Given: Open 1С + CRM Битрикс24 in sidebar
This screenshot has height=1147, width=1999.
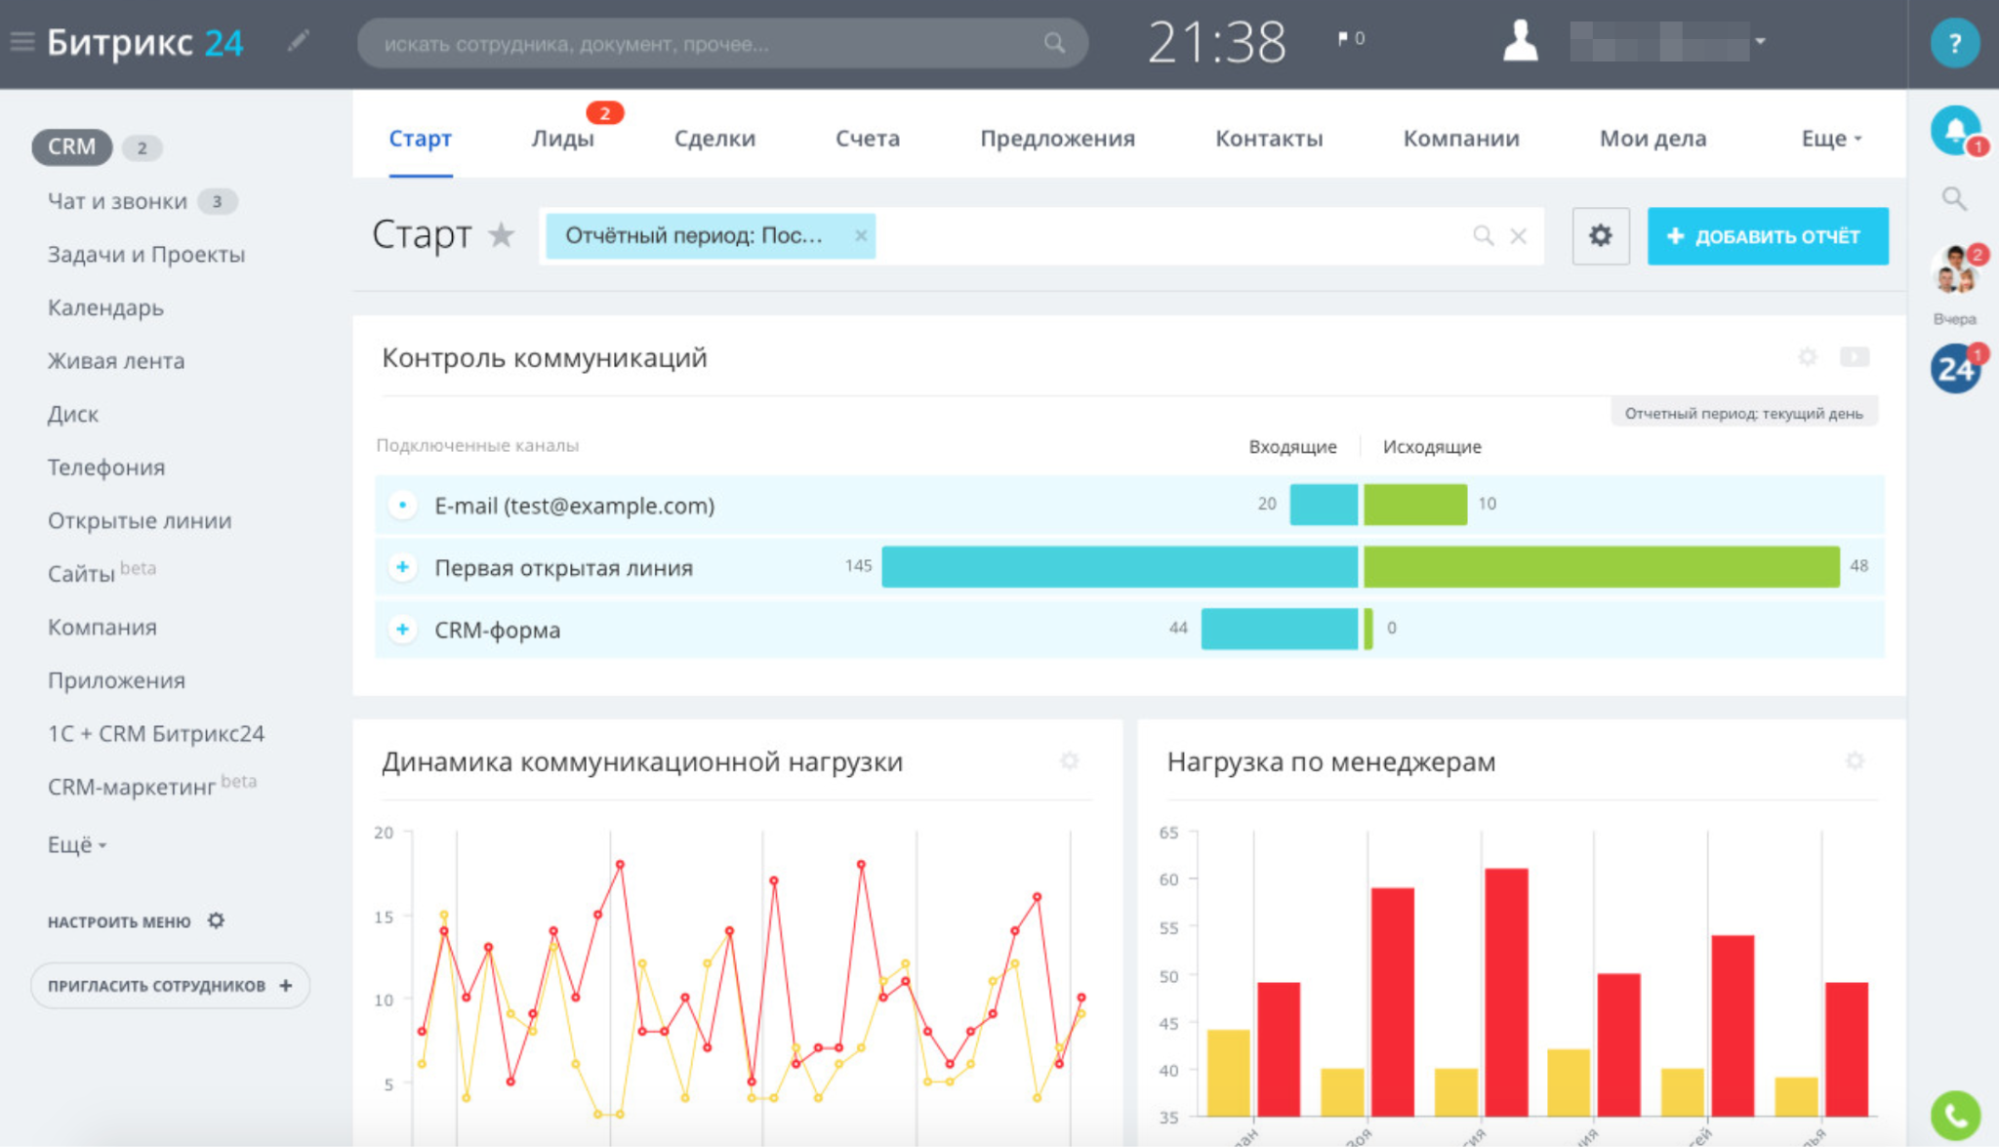Looking at the screenshot, I should [156, 733].
